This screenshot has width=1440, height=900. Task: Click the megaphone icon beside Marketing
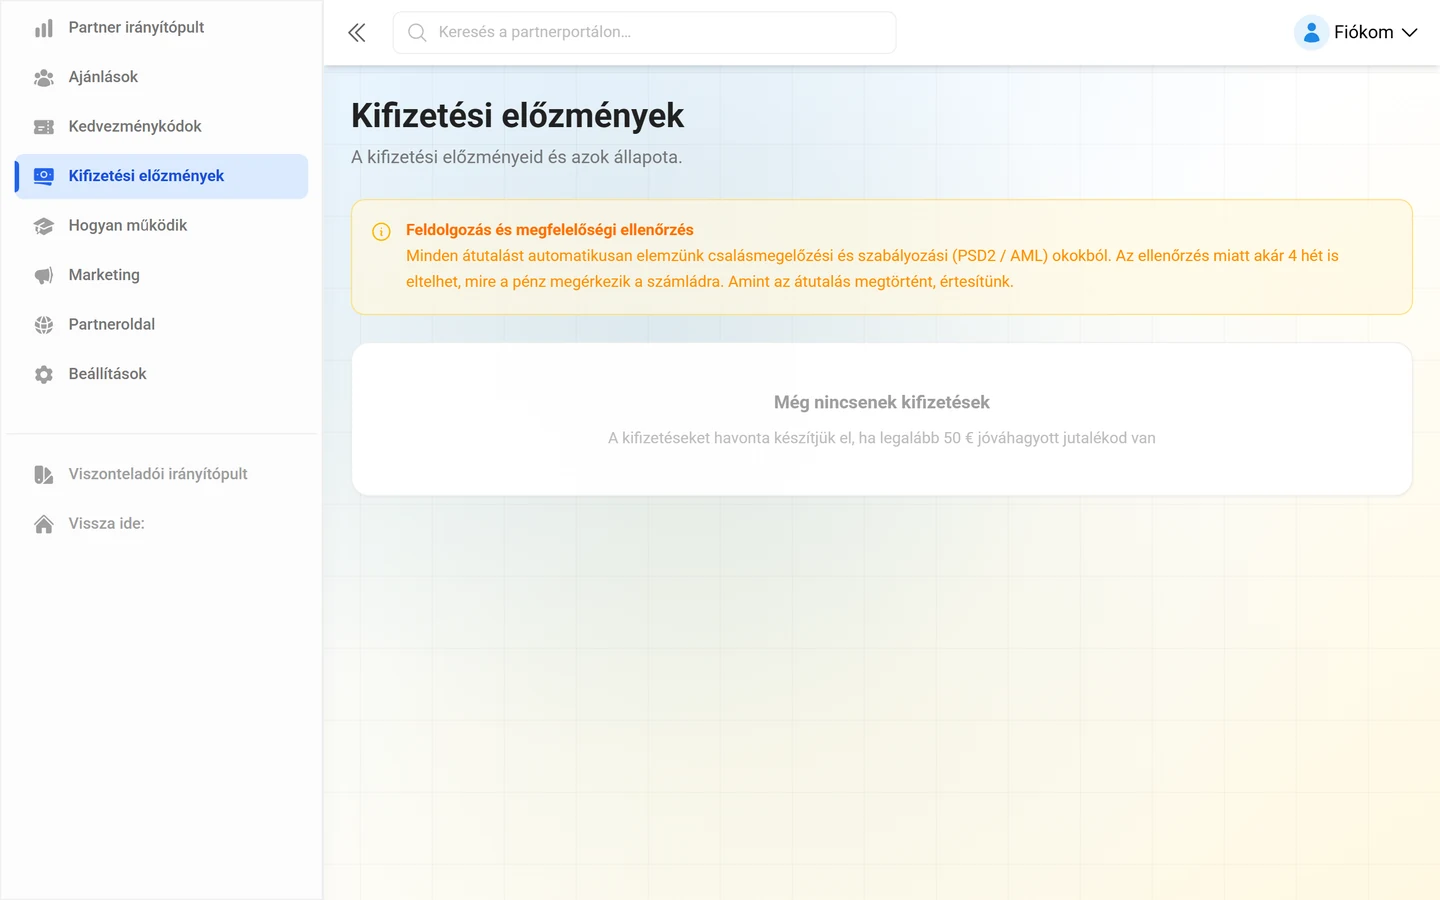(44, 275)
